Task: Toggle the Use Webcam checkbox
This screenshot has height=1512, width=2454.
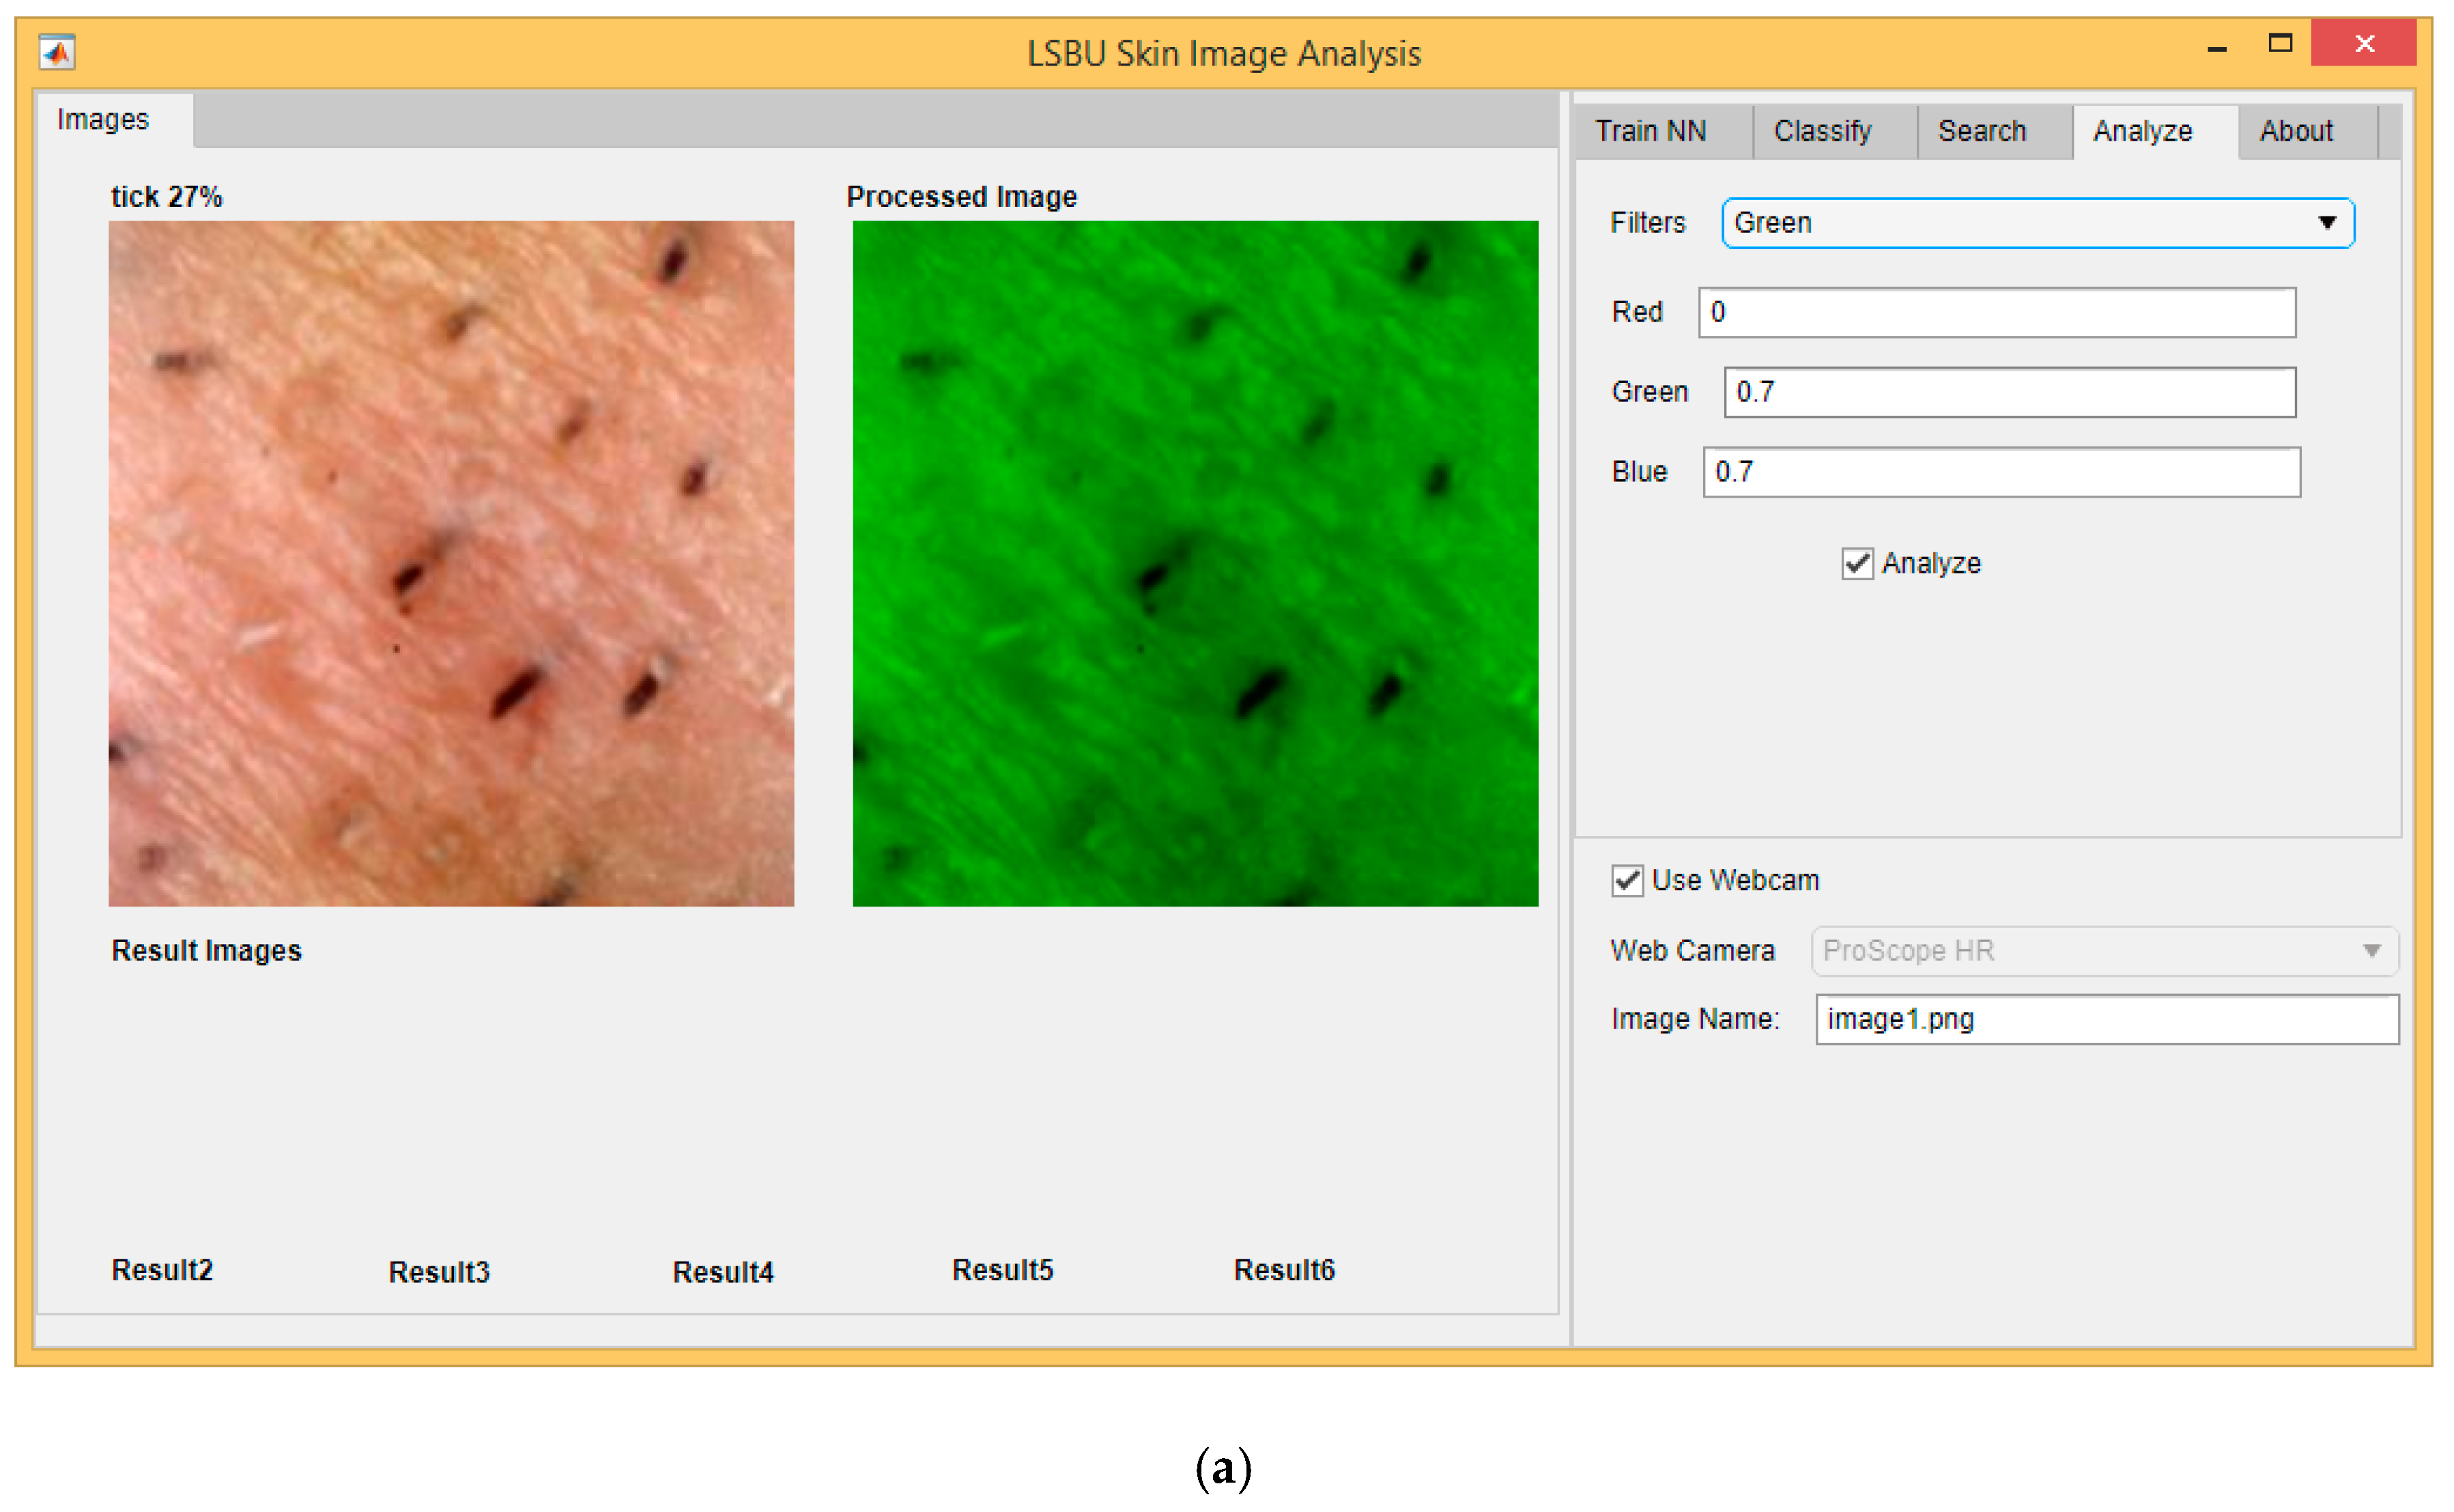Action: [x=1628, y=880]
